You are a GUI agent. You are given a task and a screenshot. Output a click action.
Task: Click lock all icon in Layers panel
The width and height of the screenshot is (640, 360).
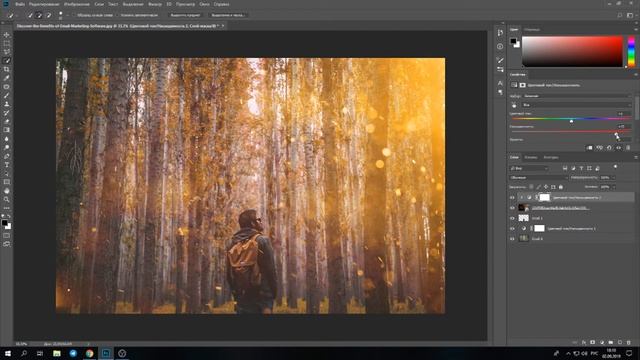click(x=561, y=187)
